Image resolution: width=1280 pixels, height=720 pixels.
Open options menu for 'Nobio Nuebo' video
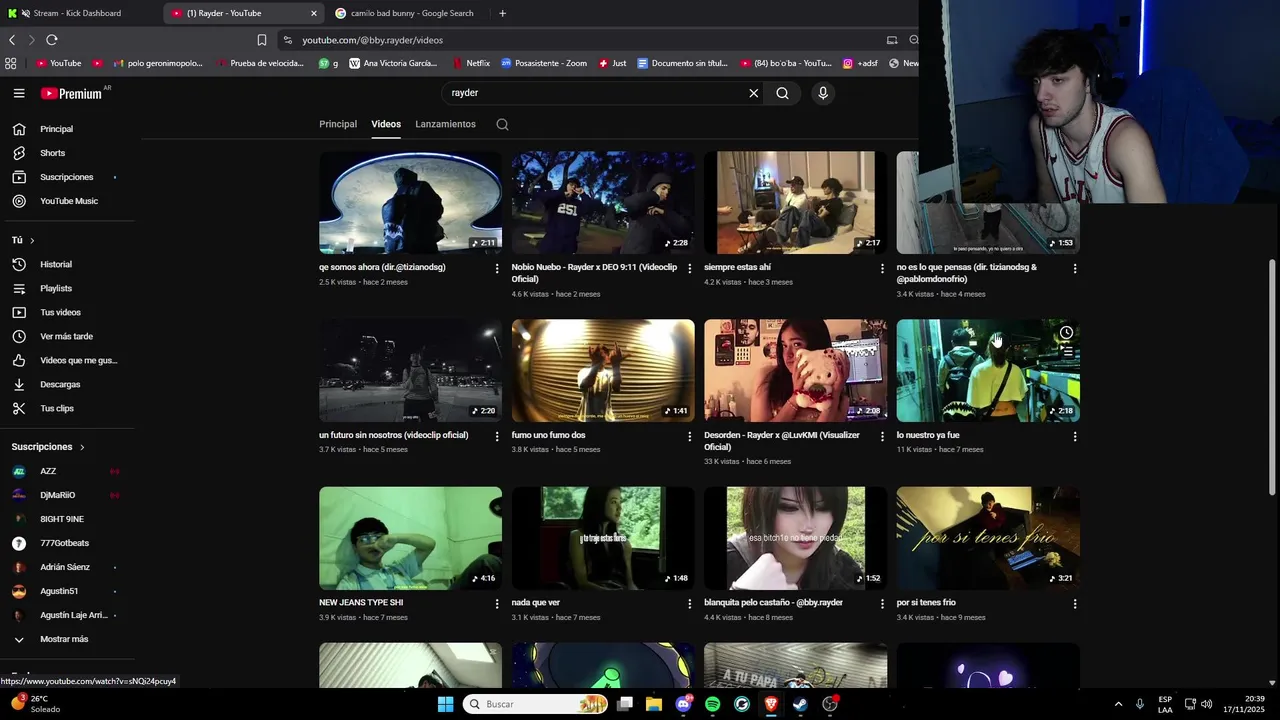[689, 268]
